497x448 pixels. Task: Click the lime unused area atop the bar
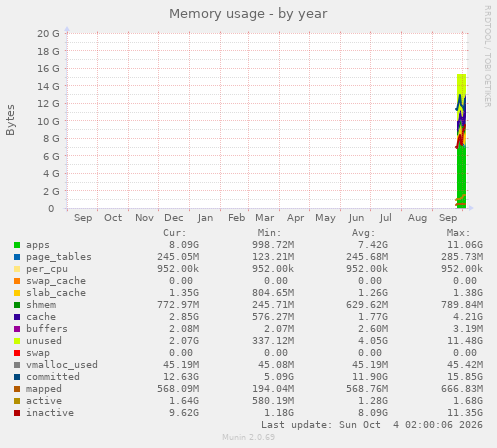(x=461, y=85)
